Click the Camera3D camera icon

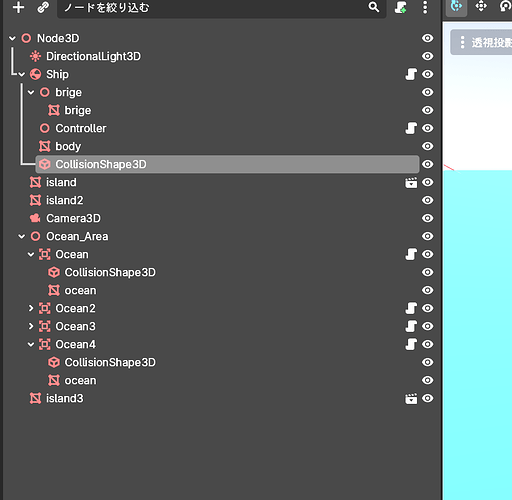click(x=35, y=218)
